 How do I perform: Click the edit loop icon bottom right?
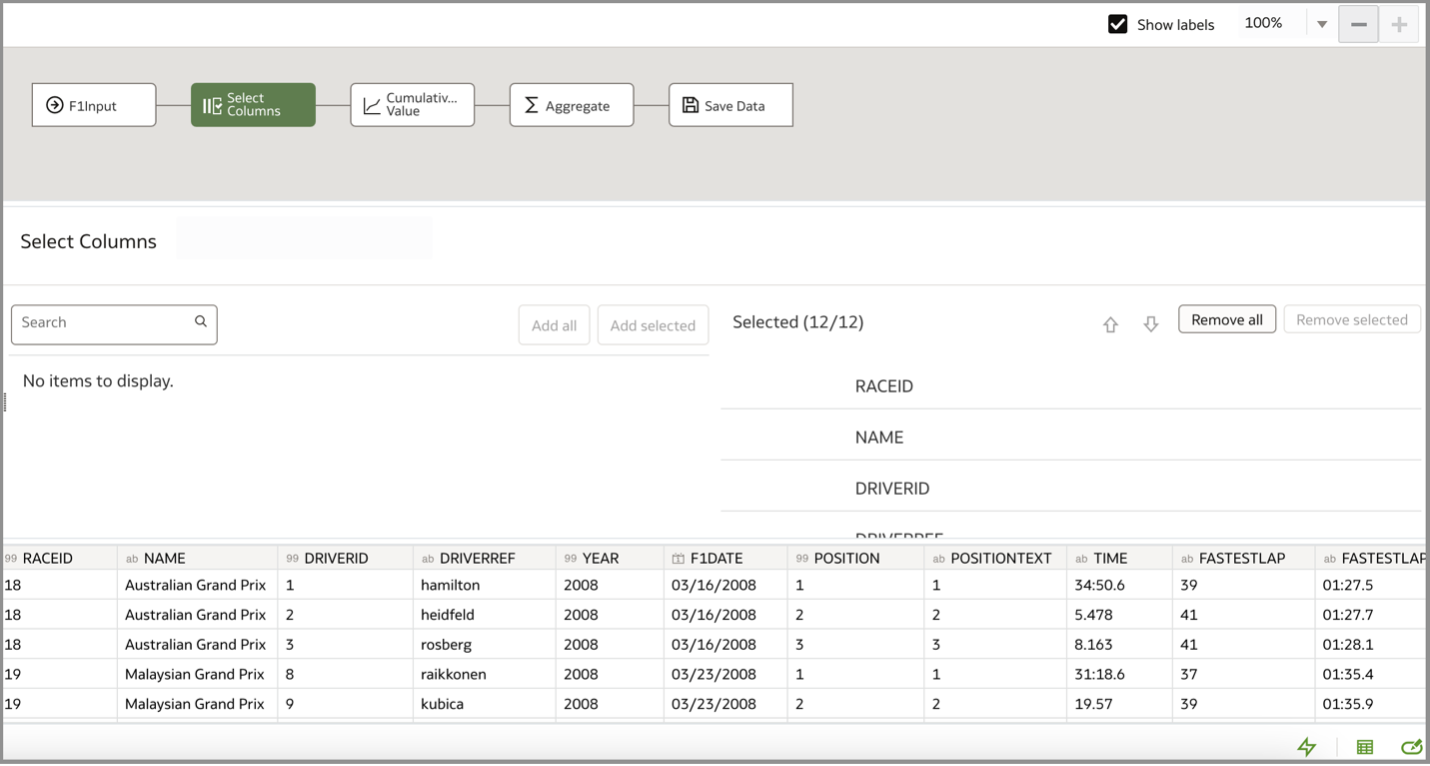point(1411,747)
